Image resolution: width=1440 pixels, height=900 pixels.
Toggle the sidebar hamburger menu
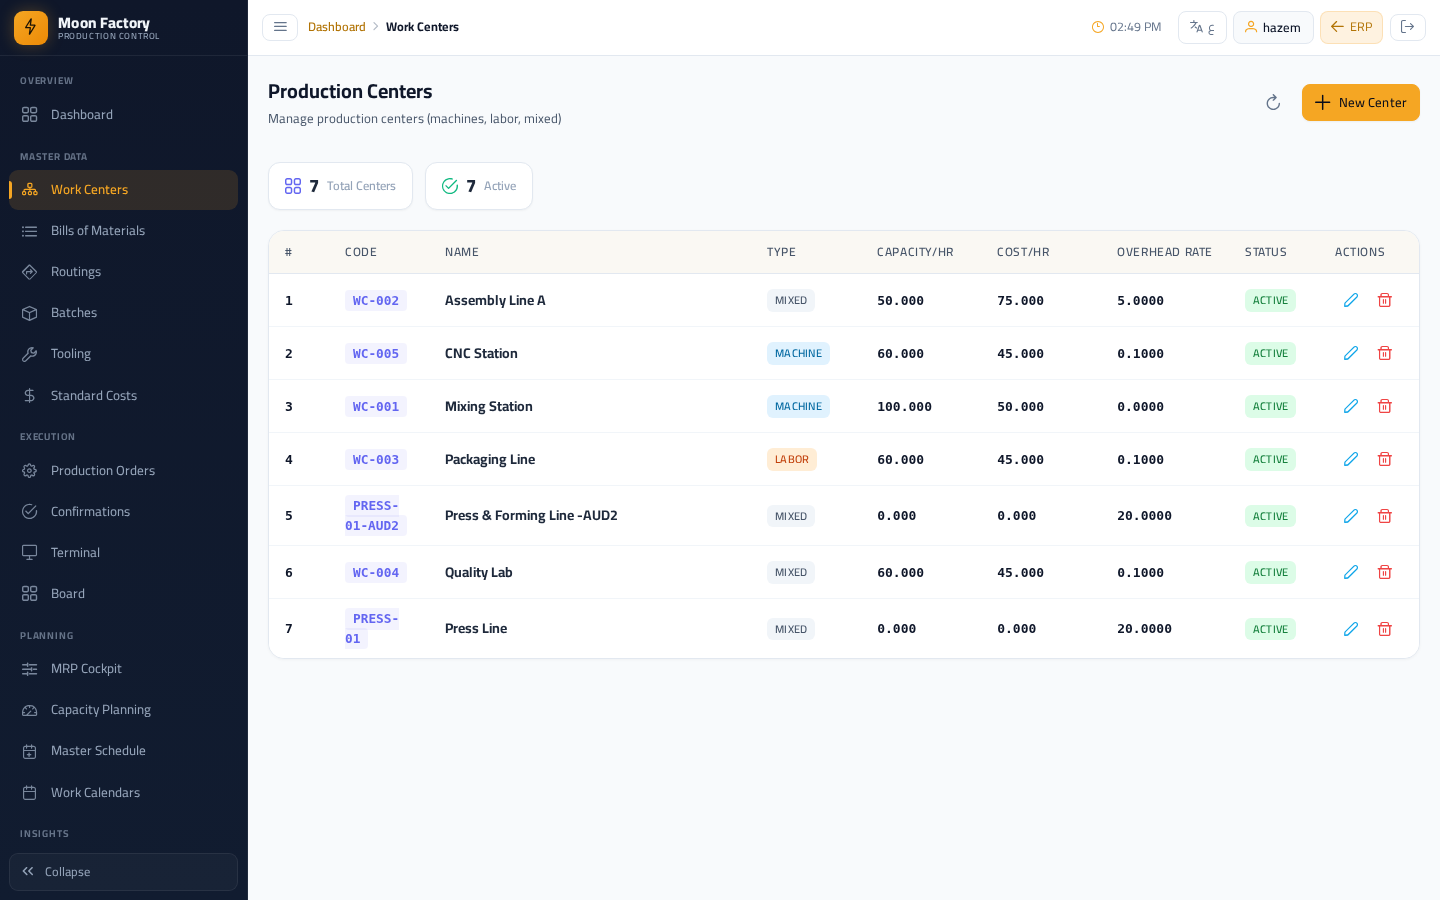(280, 27)
